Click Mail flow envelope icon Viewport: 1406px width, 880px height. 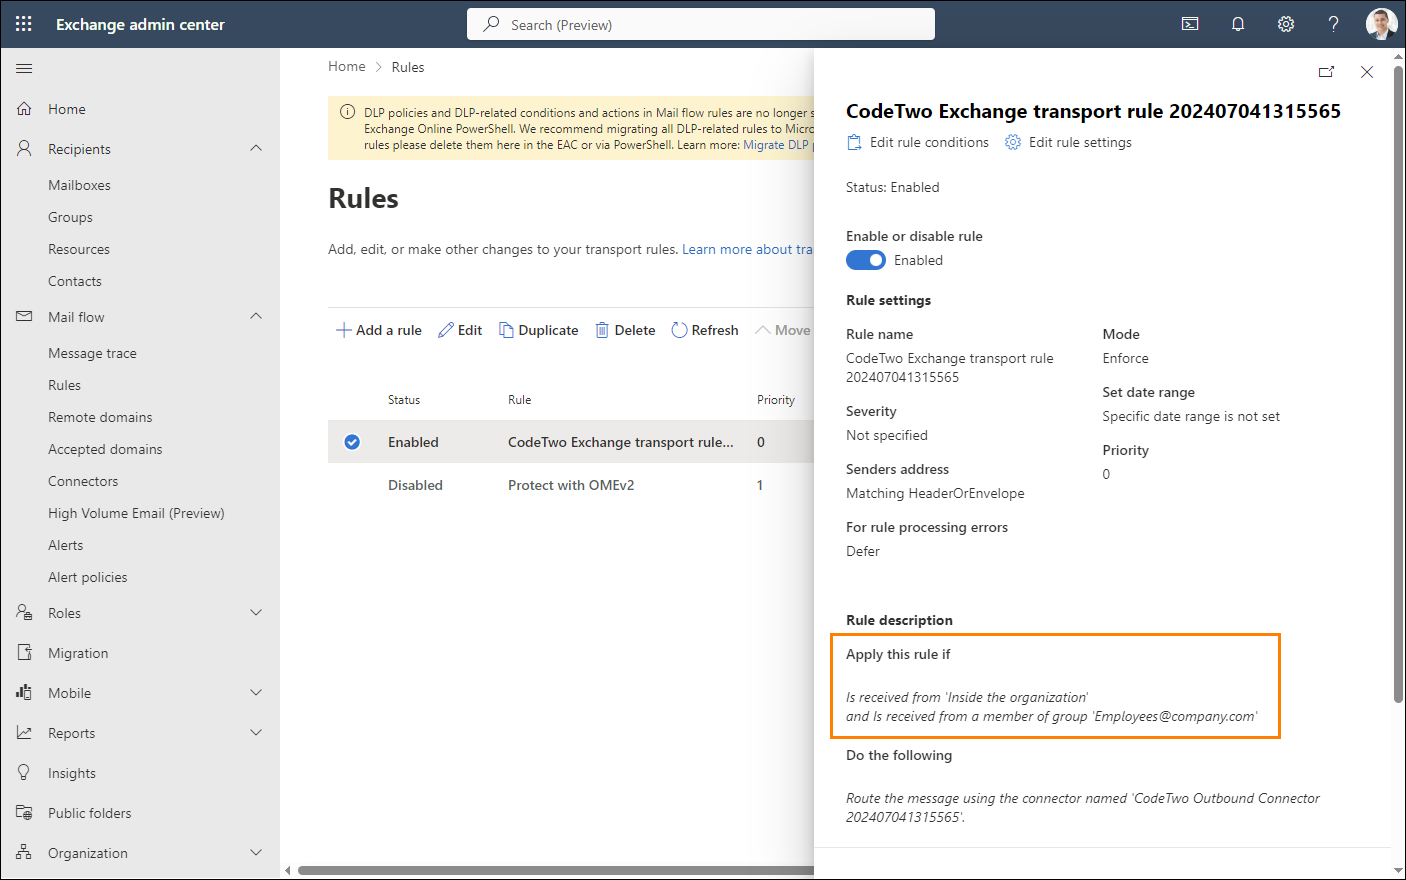[x=24, y=316]
